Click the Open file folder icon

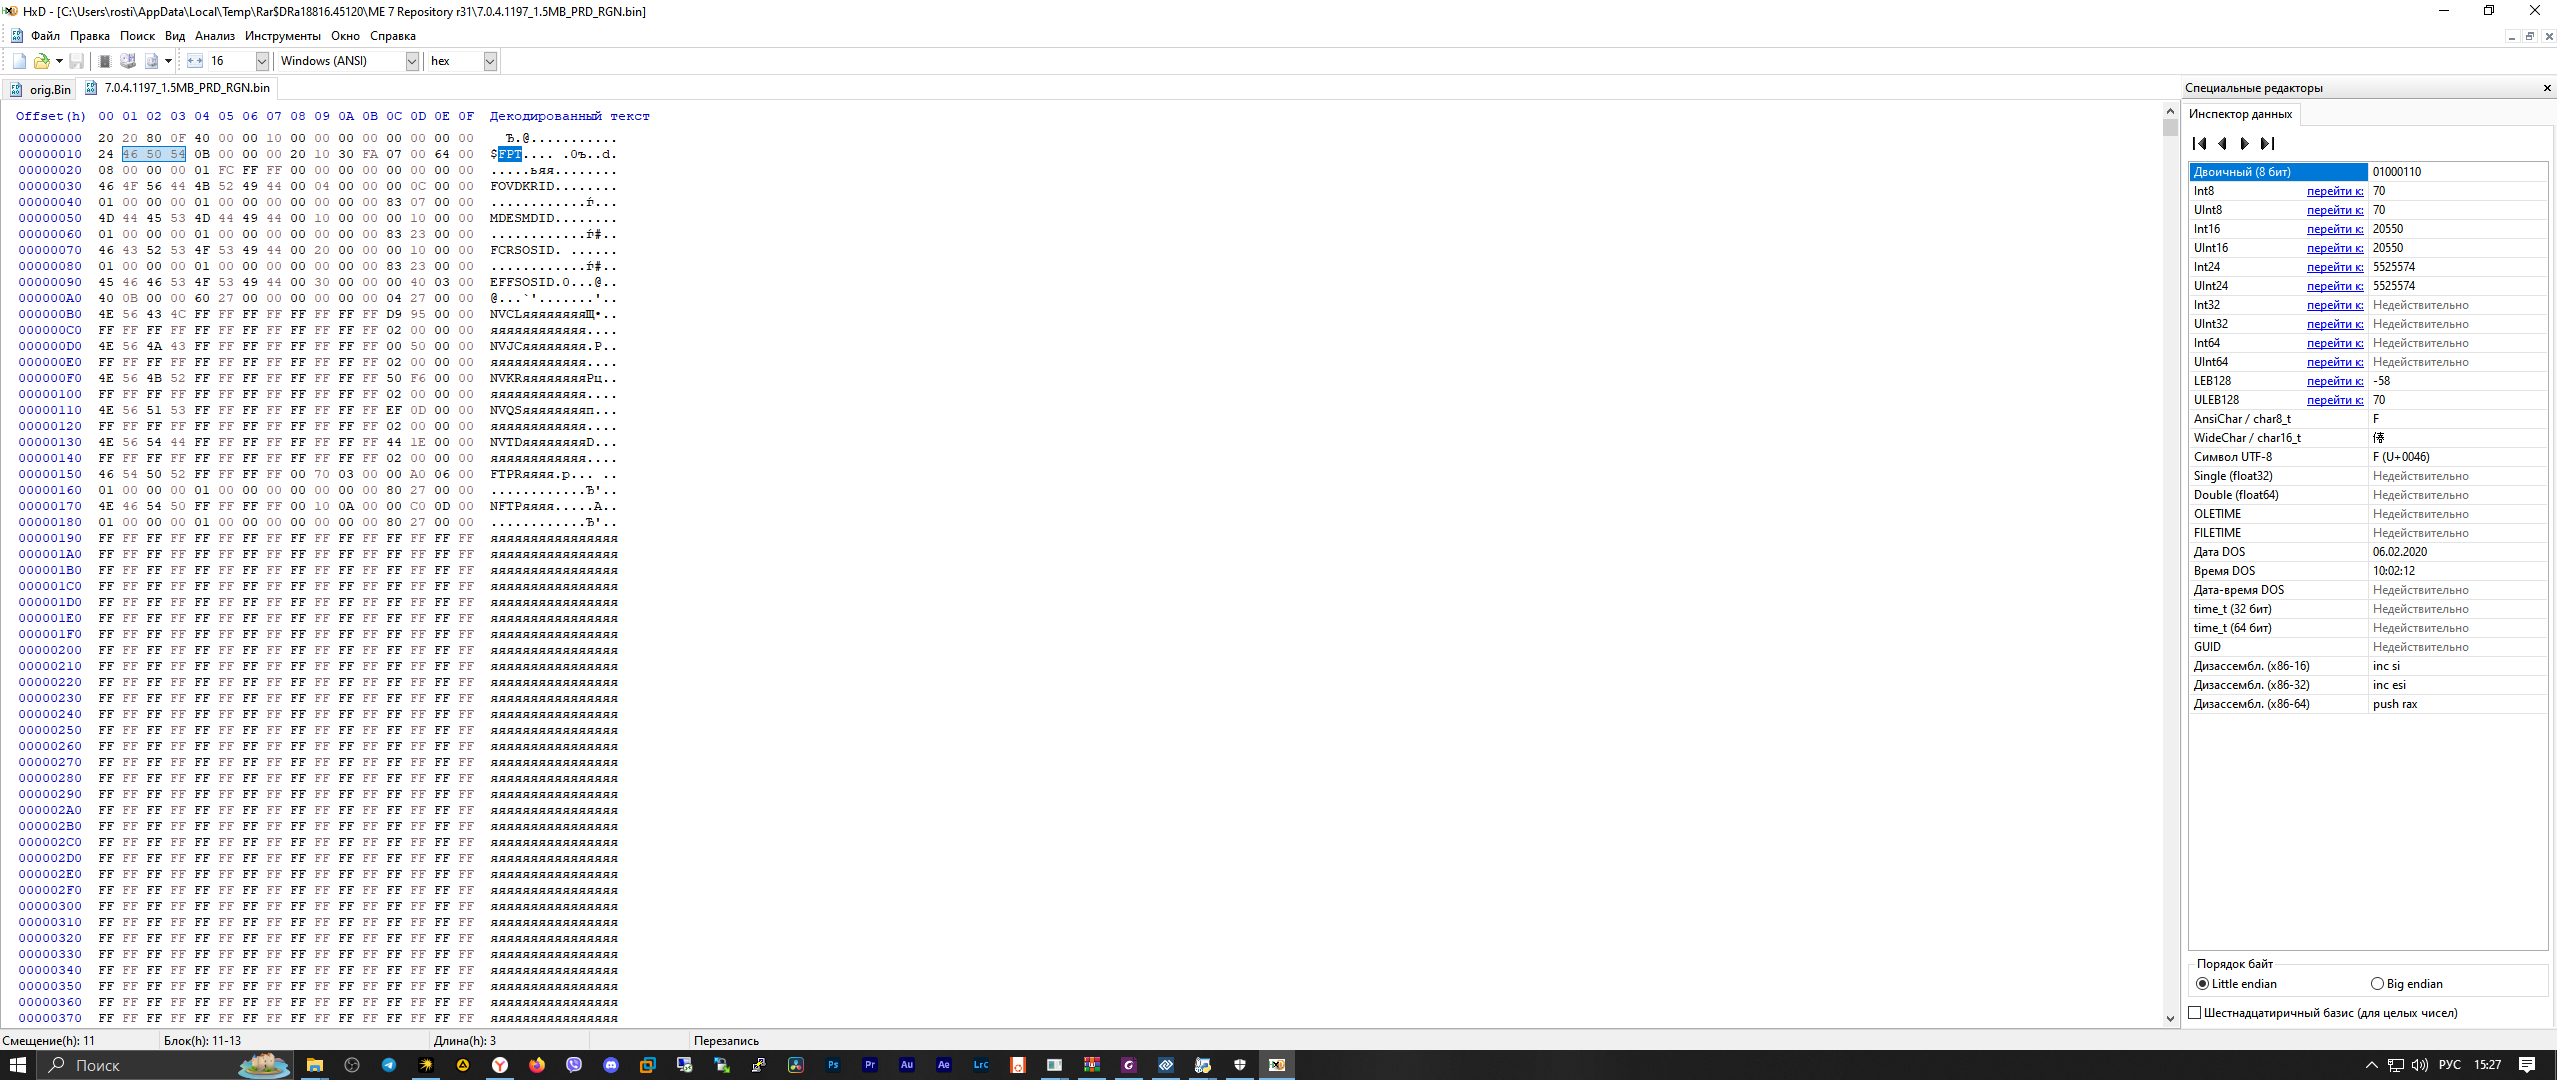click(41, 61)
